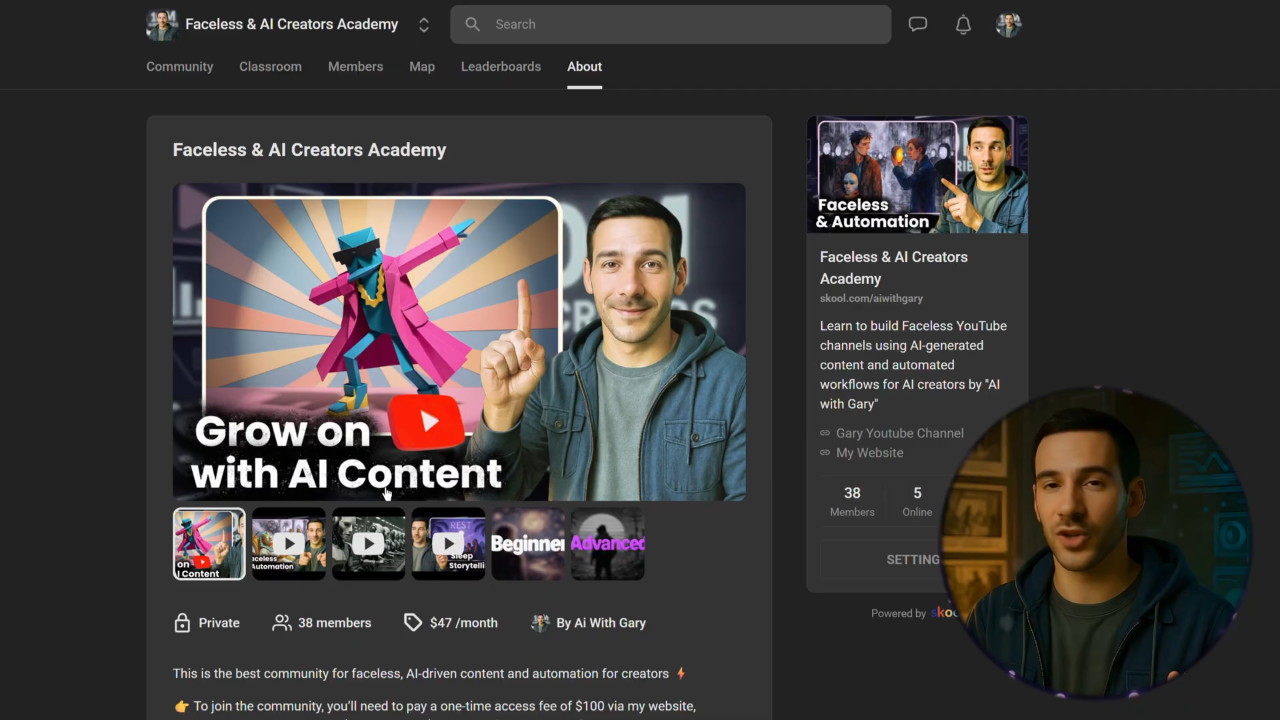Viewport: 1280px width, 720px height.
Task: Open the chat messages icon
Action: pos(918,24)
